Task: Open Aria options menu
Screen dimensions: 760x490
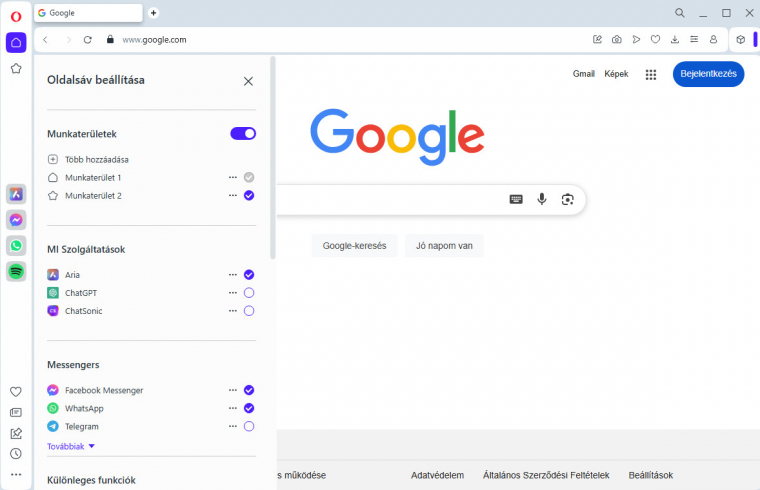Action: click(233, 275)
